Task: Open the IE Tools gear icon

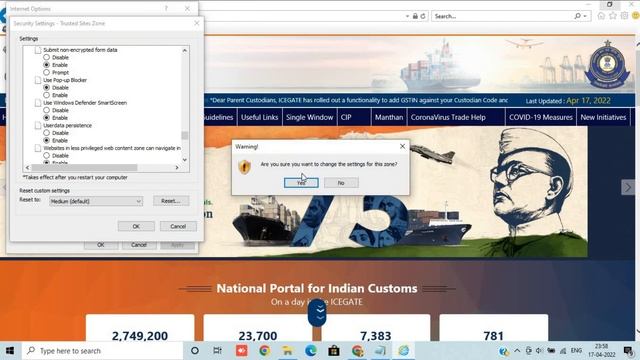Action: click(624, 16)
